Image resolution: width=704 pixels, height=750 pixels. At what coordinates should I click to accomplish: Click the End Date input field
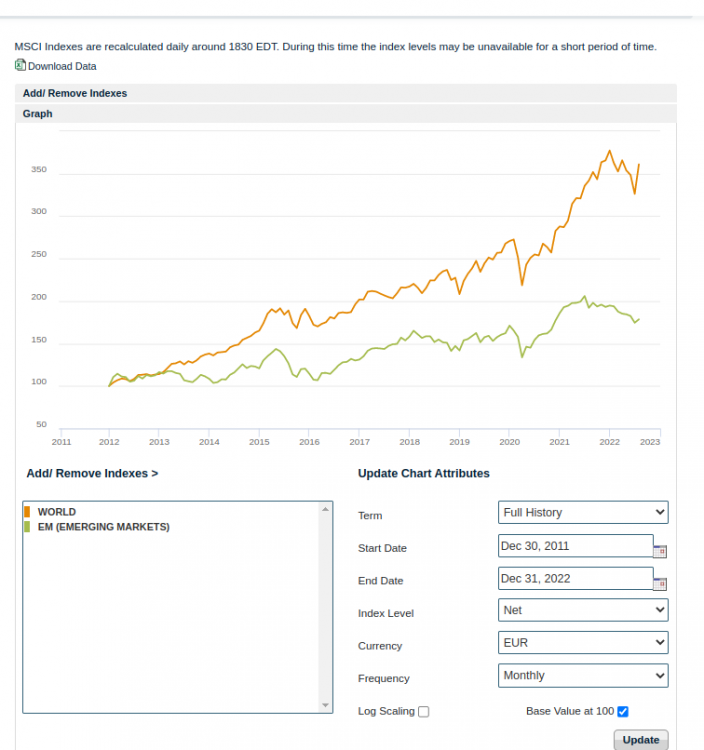[x=575, y=579]
